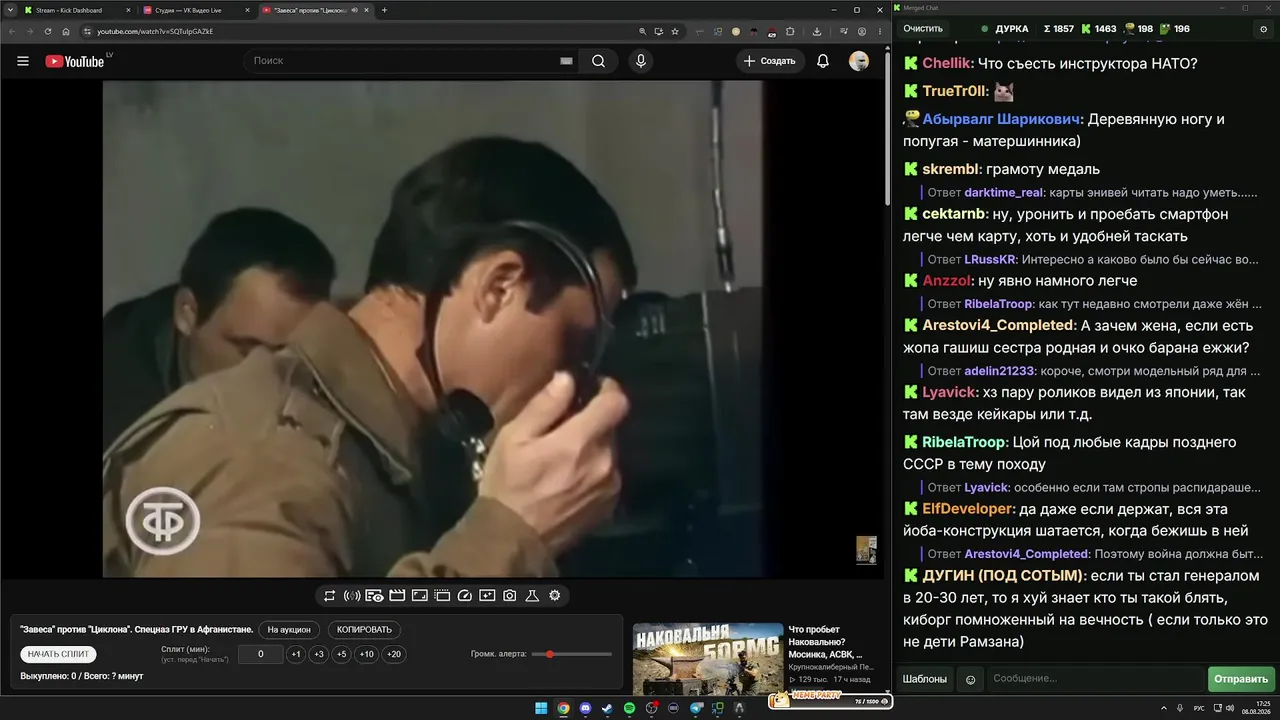Image resolution: width=1280 pixels, height=720 pixels.
Task: Open the Шаблоны templates button
Action: [x=924, y=679]
